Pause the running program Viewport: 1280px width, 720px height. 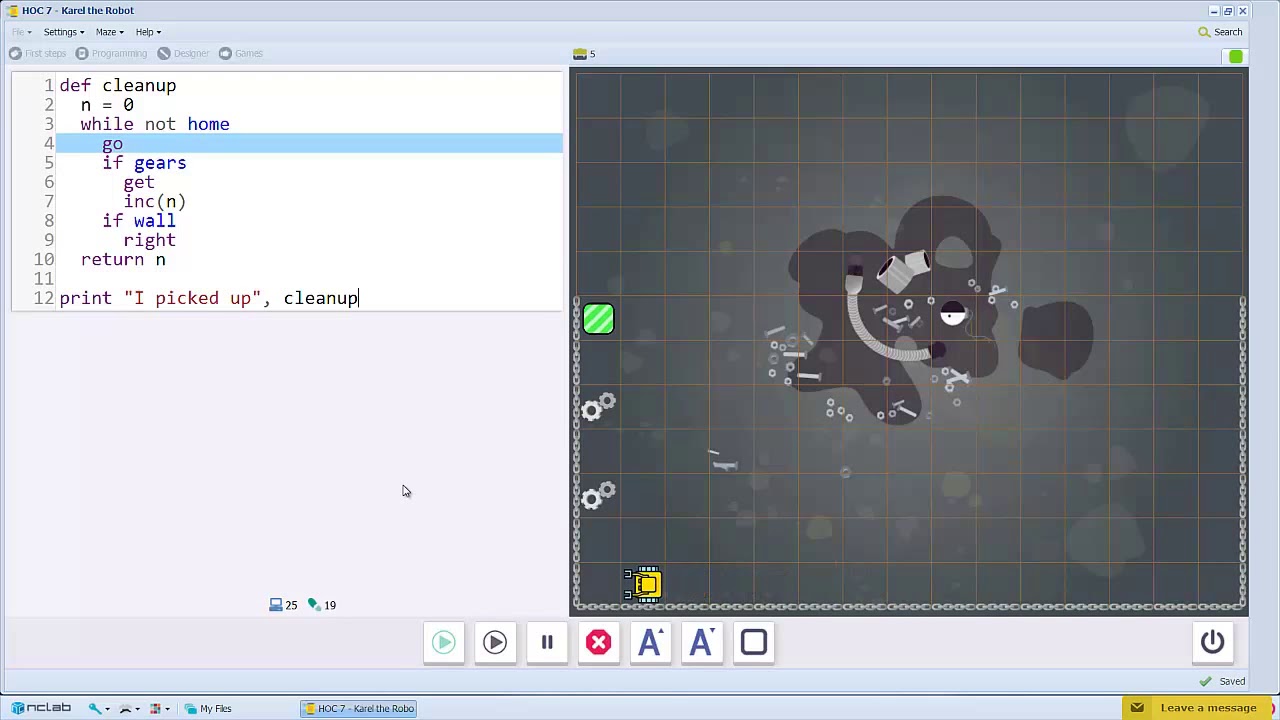coord(547,642)
